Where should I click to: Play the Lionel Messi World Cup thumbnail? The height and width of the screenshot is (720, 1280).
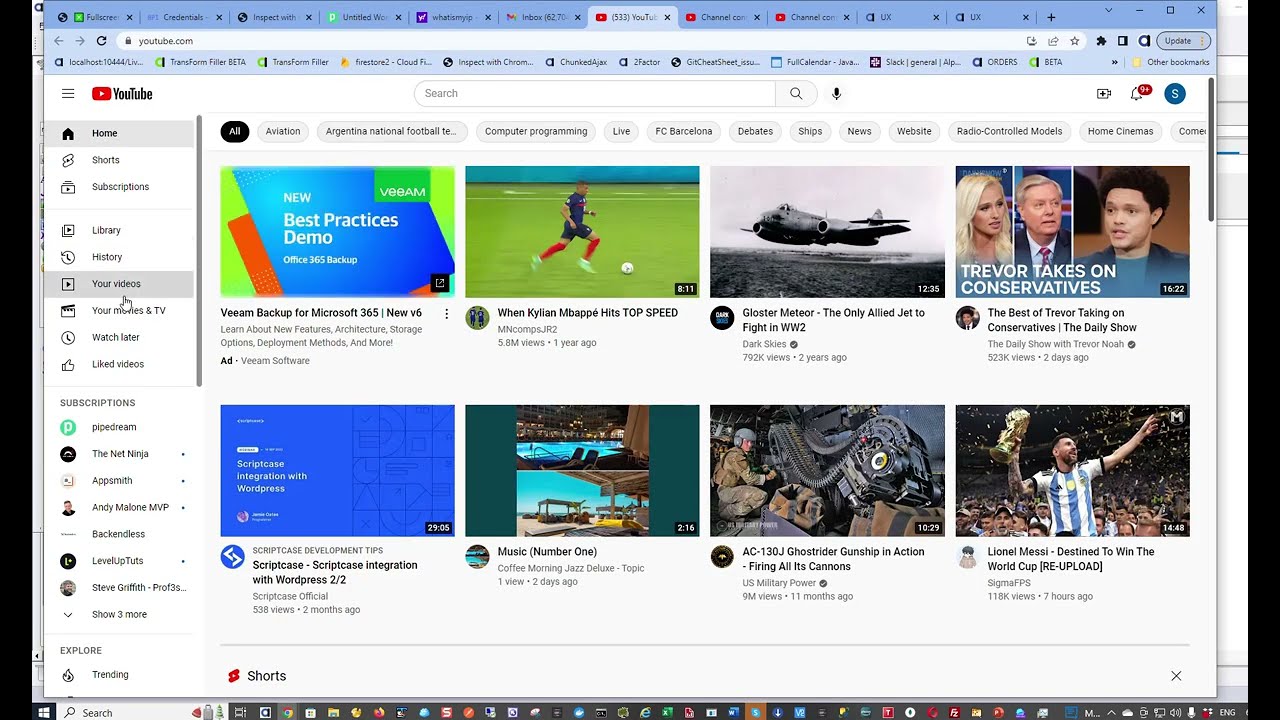1072,471
